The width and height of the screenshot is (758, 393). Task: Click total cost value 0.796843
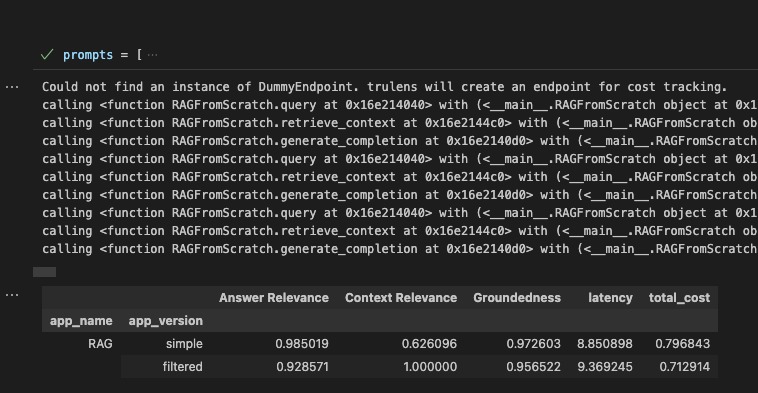point(683,344)
